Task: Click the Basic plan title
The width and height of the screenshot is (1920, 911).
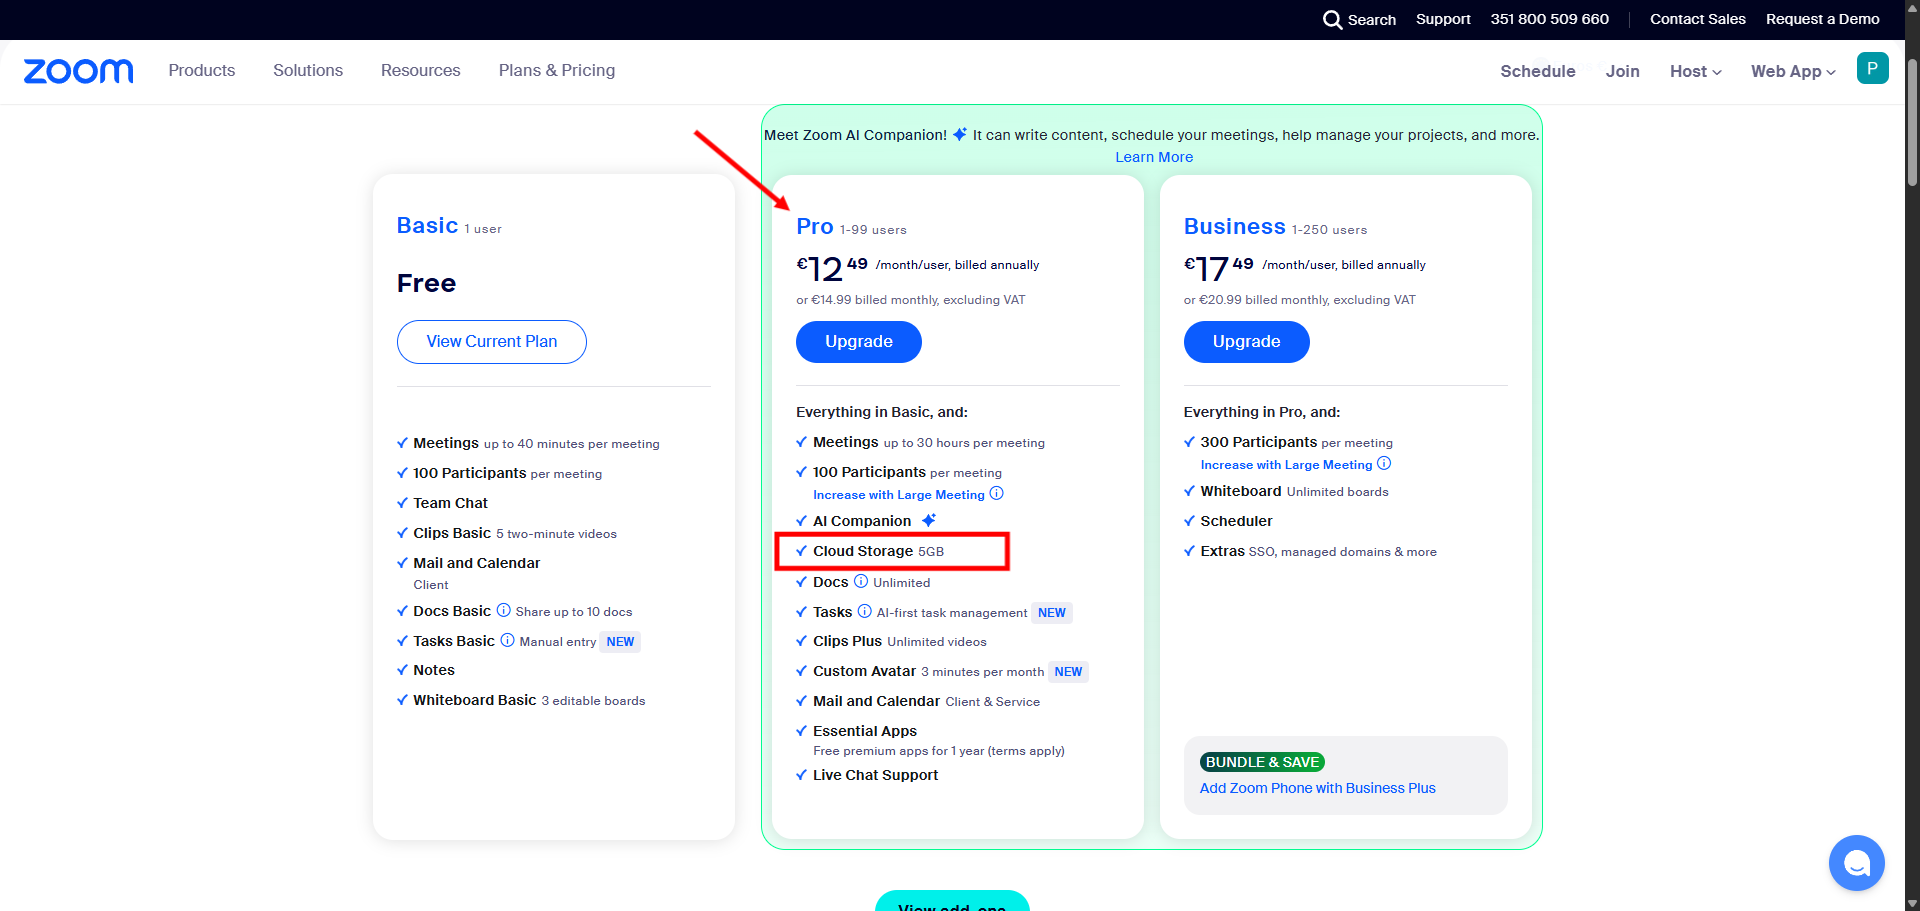Action: point(427,226)
